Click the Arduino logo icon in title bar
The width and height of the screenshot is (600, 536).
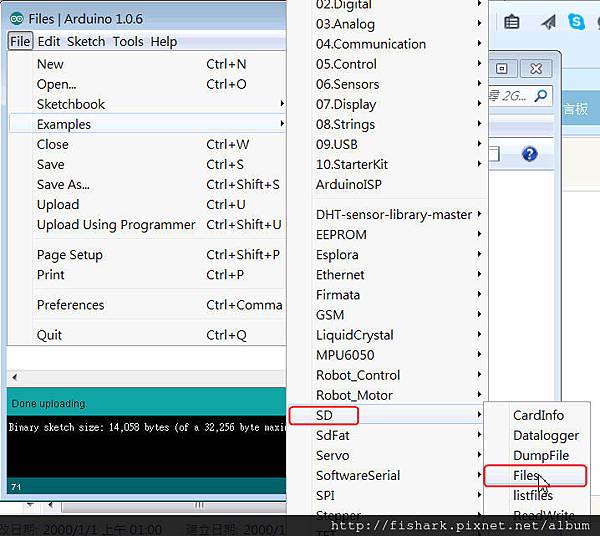click(16, 18)
